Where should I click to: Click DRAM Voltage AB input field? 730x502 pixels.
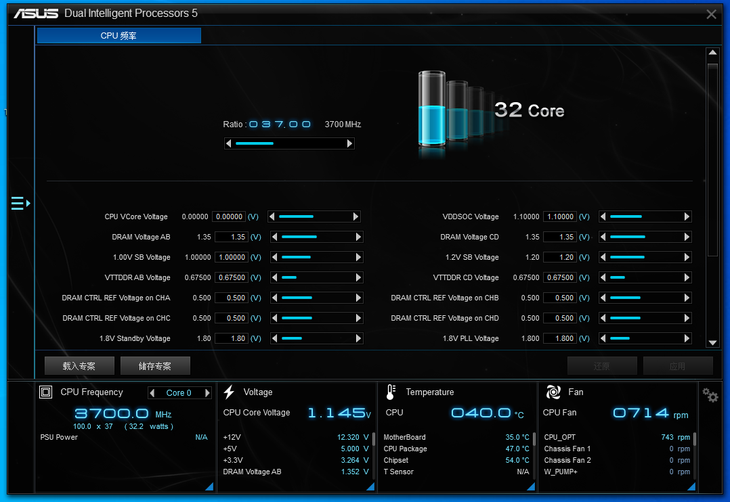click(x=232, y=237)
